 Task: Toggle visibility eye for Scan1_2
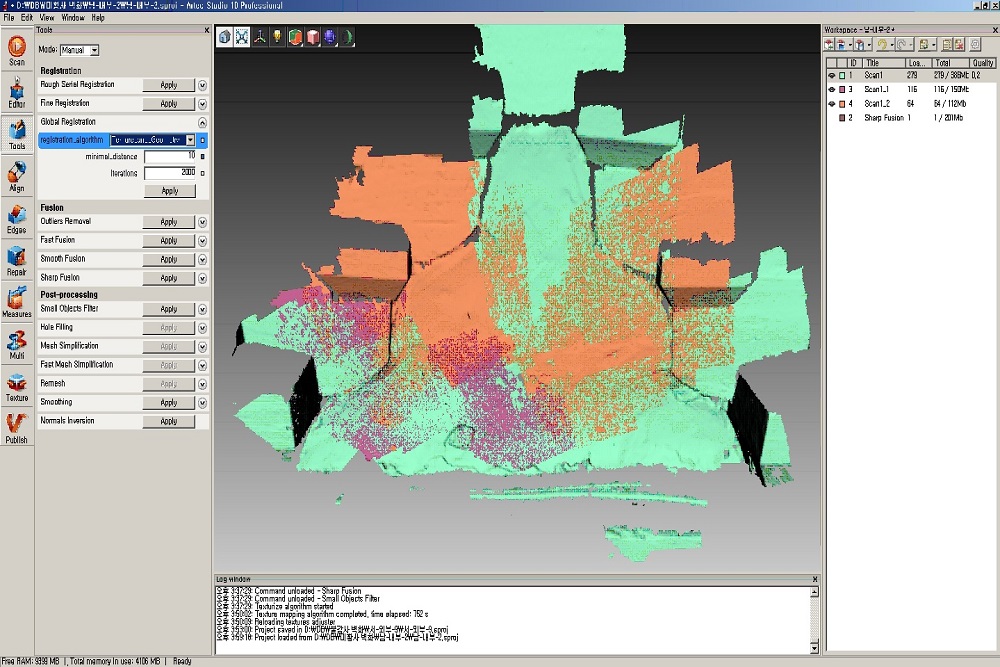(832, 103)
